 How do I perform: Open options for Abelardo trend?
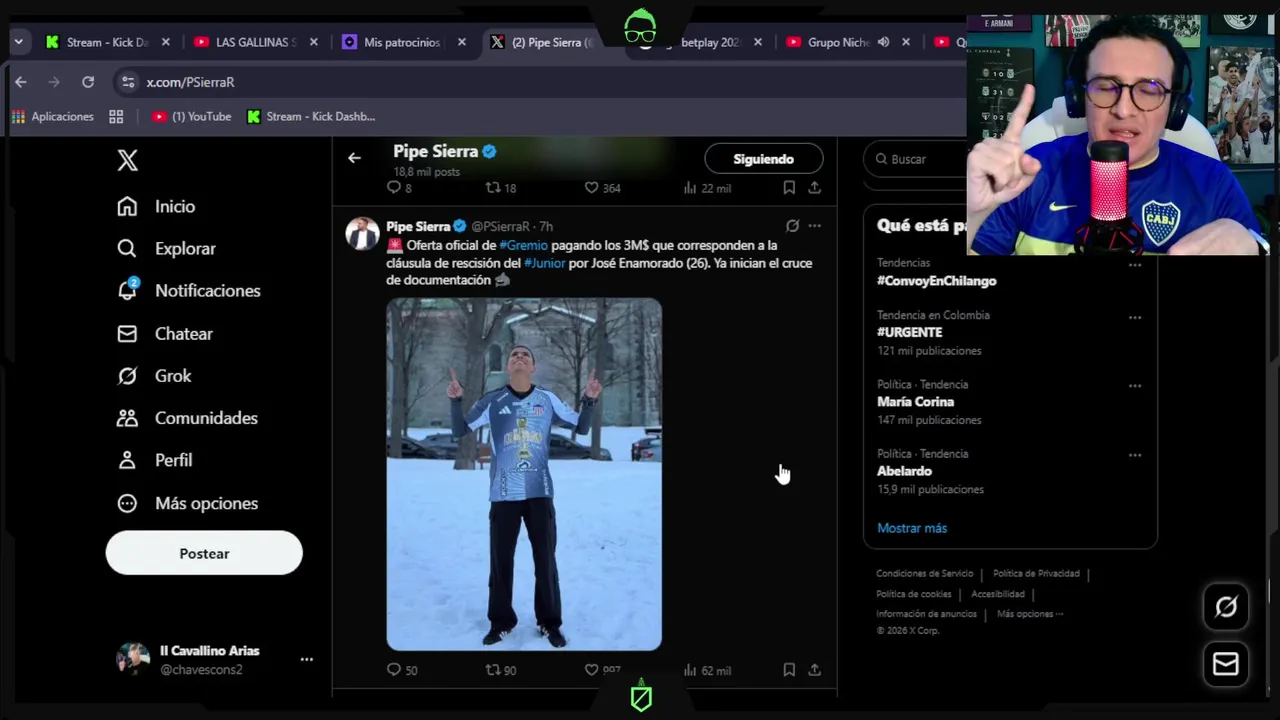[1135, 455]
